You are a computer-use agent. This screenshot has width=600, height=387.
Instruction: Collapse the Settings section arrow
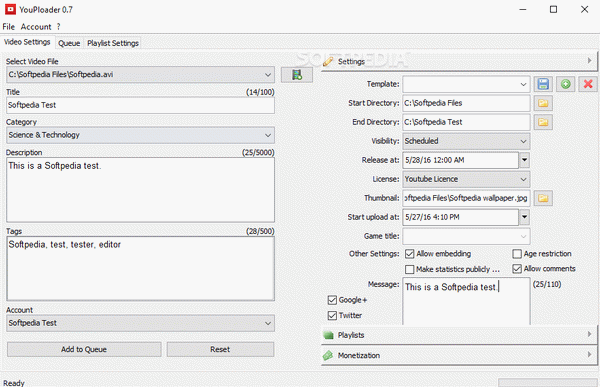coord(590,60)
